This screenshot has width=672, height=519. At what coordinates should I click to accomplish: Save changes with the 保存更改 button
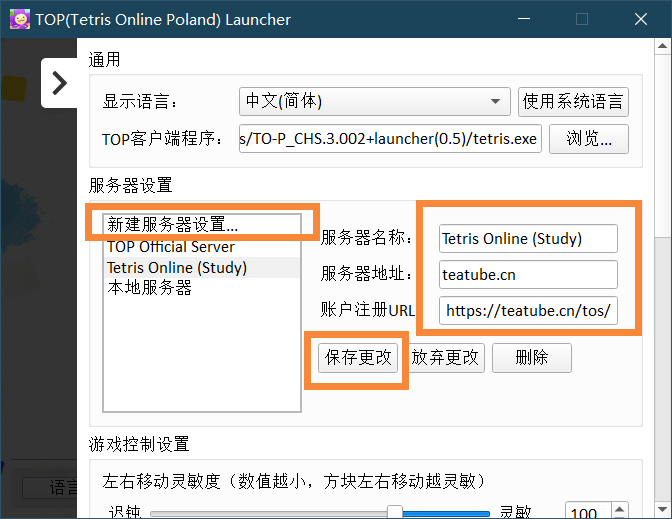tap(358, 358)
